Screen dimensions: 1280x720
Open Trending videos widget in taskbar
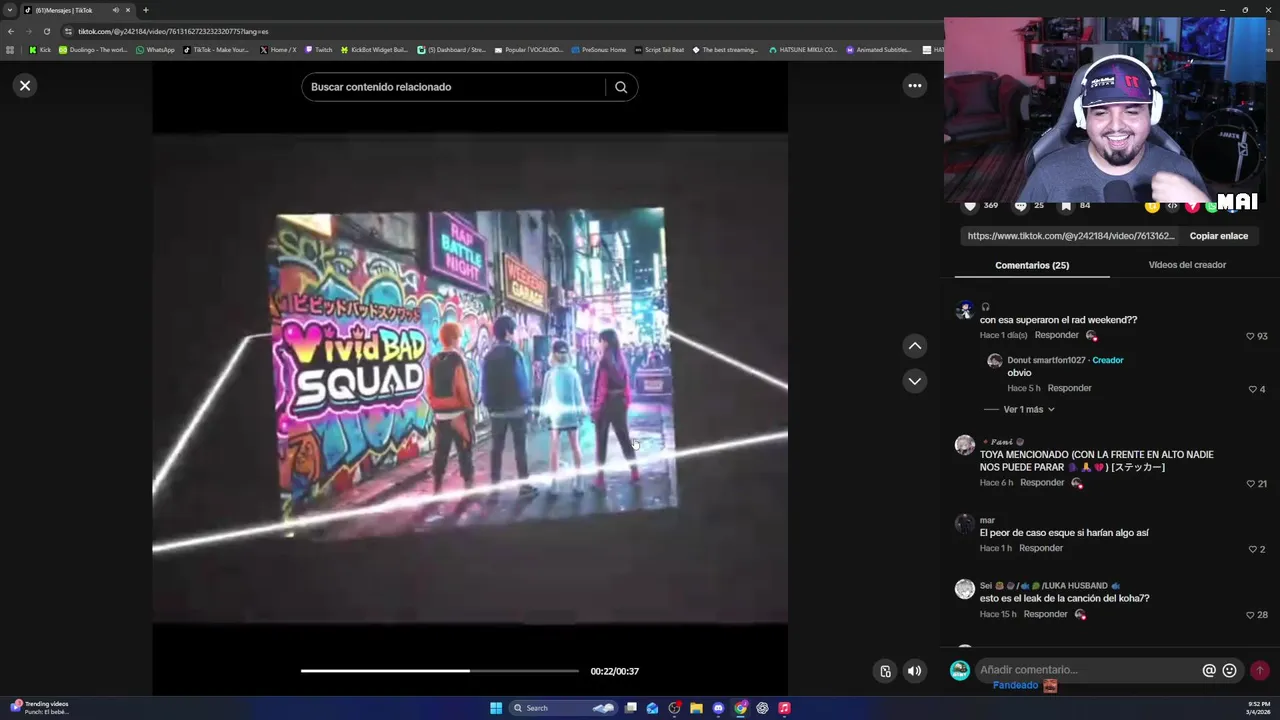40,708
